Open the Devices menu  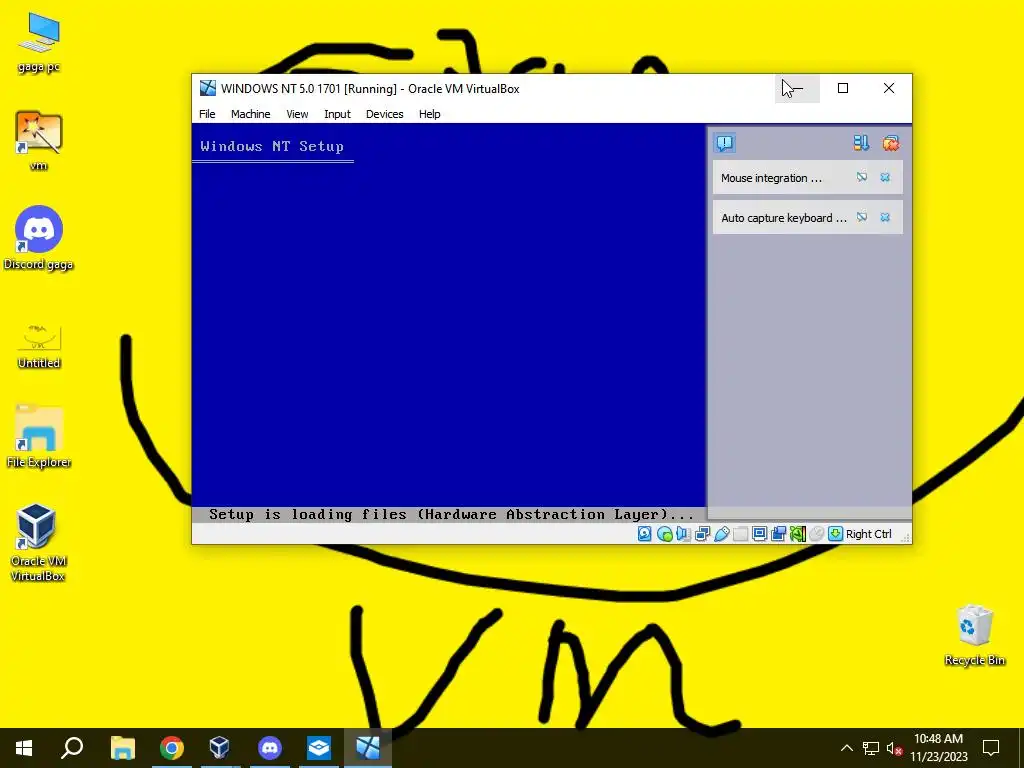(x=384, y=114)
